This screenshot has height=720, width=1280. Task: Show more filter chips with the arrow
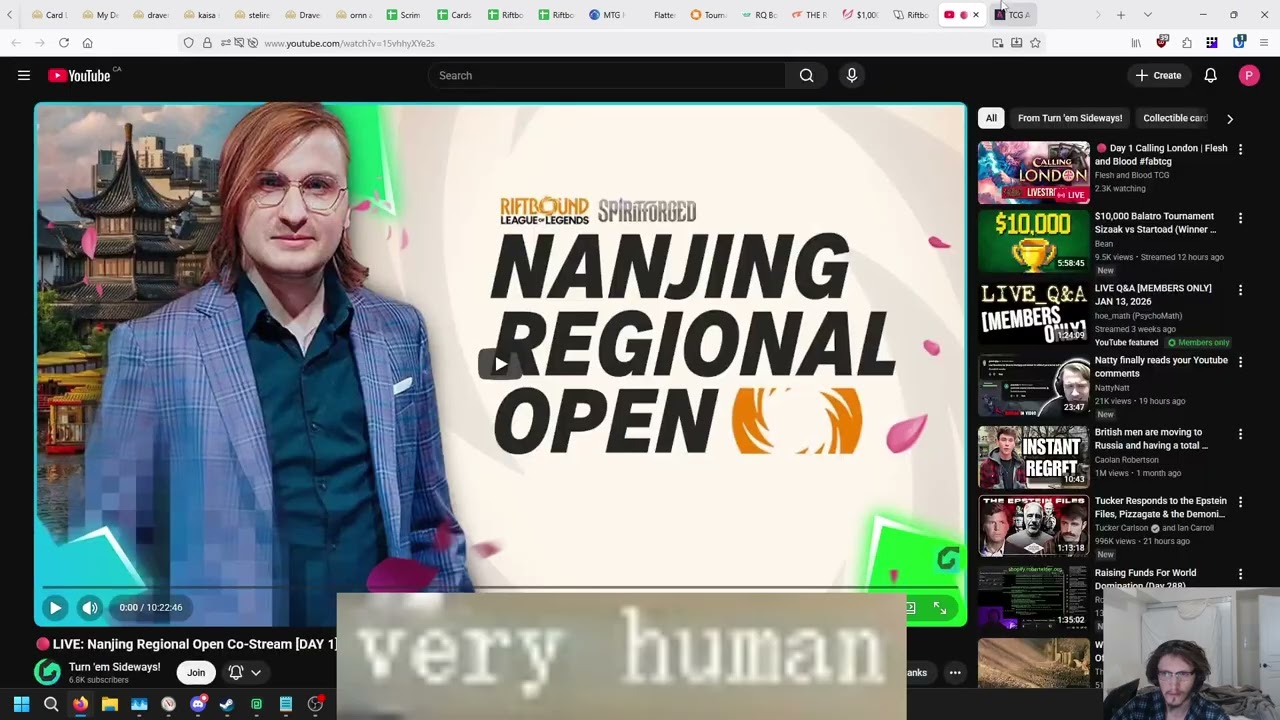[1230, 118]
